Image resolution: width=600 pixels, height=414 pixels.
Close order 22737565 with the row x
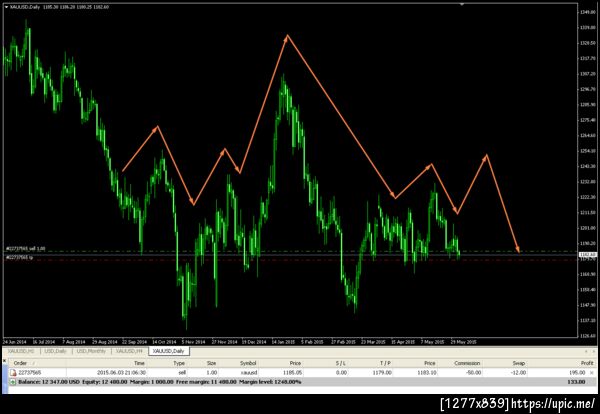(x=592, y=372)
